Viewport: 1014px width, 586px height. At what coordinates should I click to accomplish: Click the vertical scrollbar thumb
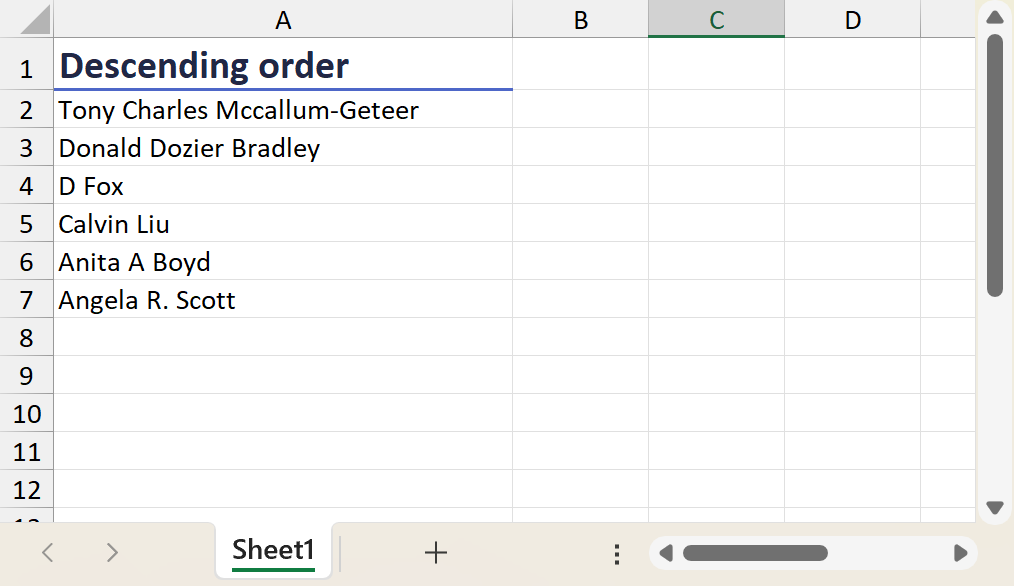pyautogui.click(x=994, y=165)
